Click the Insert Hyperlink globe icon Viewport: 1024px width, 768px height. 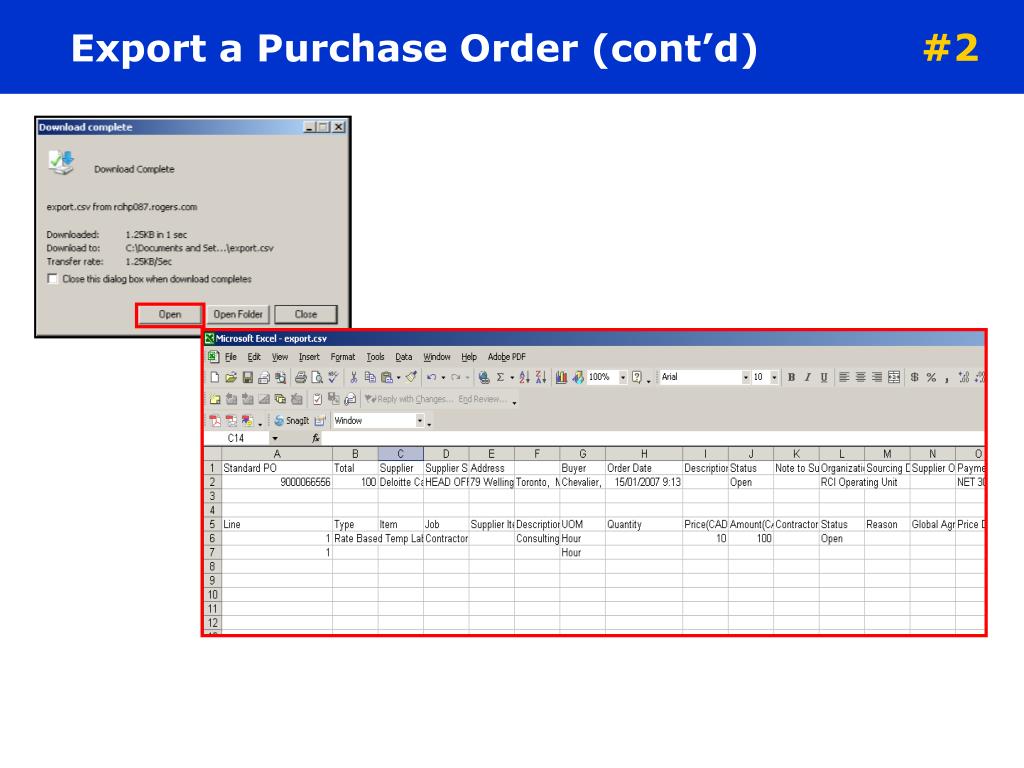484,377
